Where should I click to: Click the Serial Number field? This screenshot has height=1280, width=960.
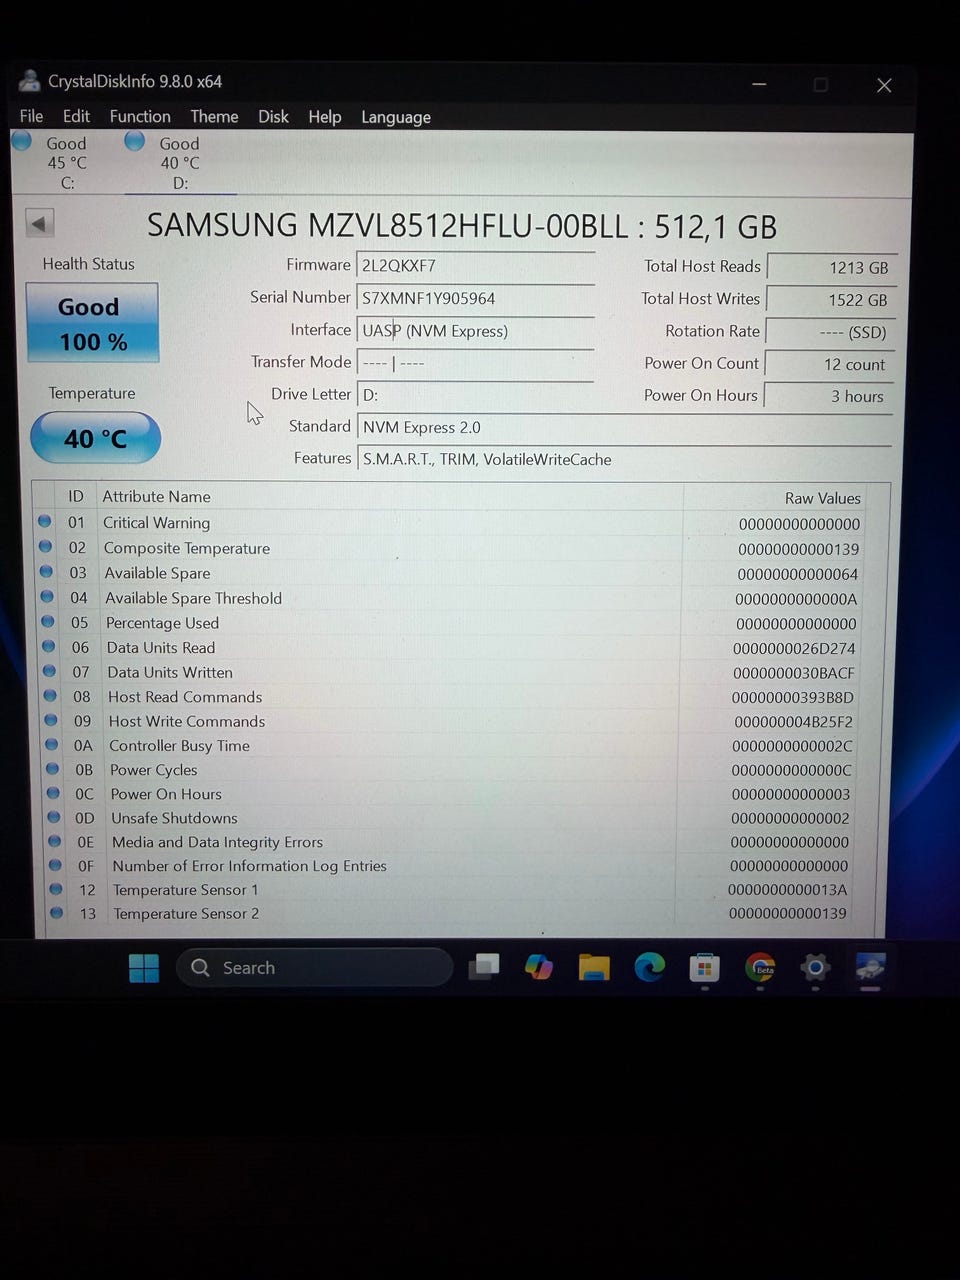pos(476,298)
